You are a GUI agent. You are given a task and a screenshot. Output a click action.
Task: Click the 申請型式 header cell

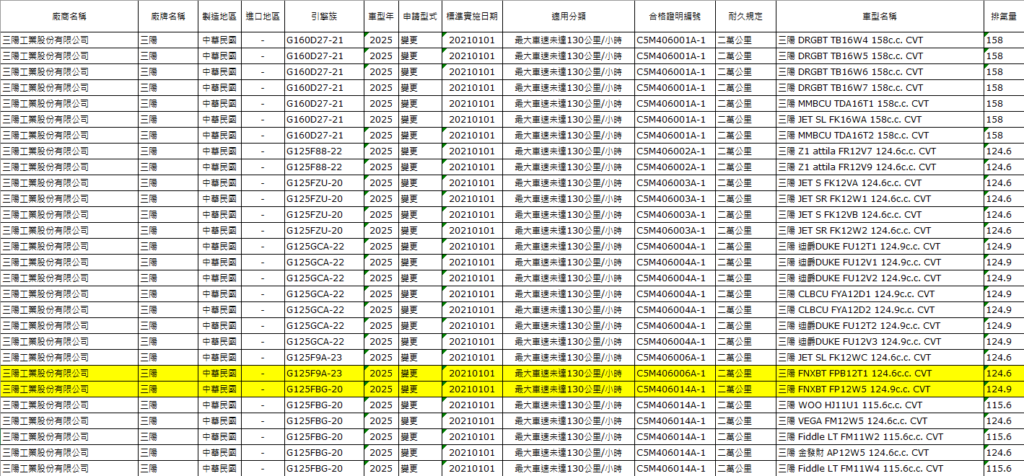(419, 16)
